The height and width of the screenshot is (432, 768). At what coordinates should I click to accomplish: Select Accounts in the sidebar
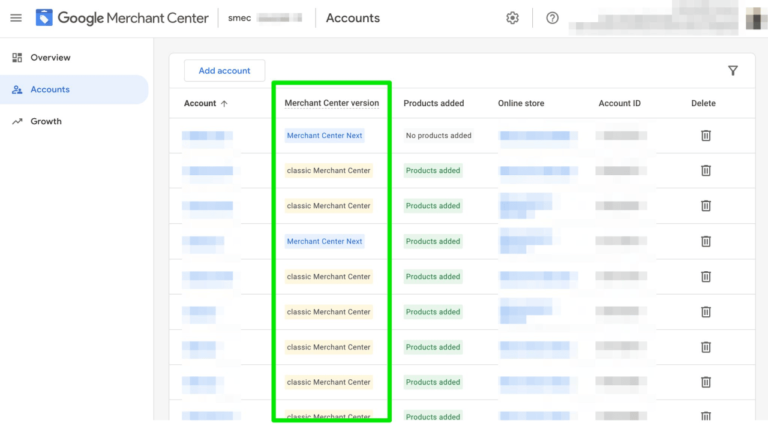click(74, 90)
